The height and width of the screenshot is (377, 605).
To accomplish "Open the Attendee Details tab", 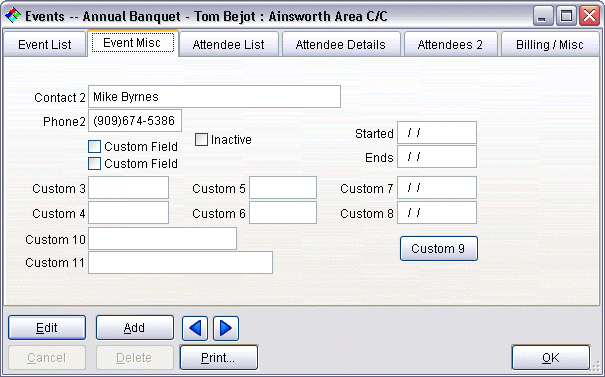I will tap(341, 44).
